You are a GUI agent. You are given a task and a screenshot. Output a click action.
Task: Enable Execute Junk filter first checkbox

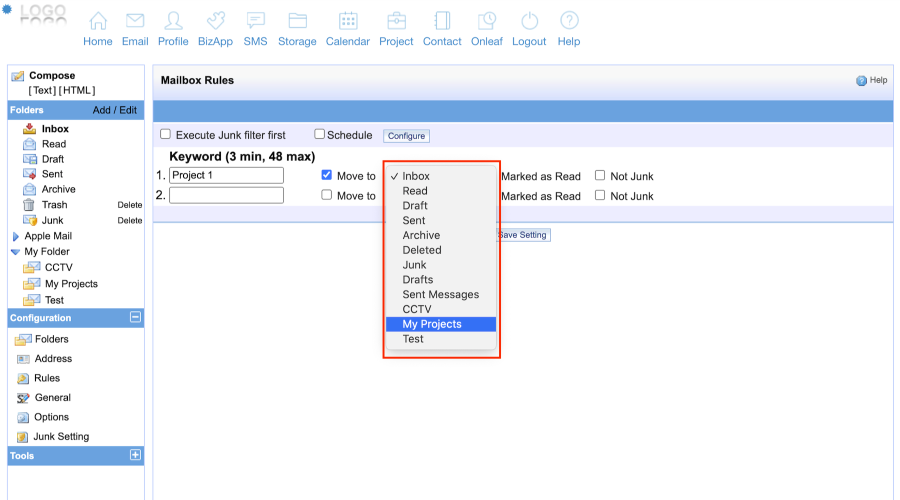pos(166,134)
